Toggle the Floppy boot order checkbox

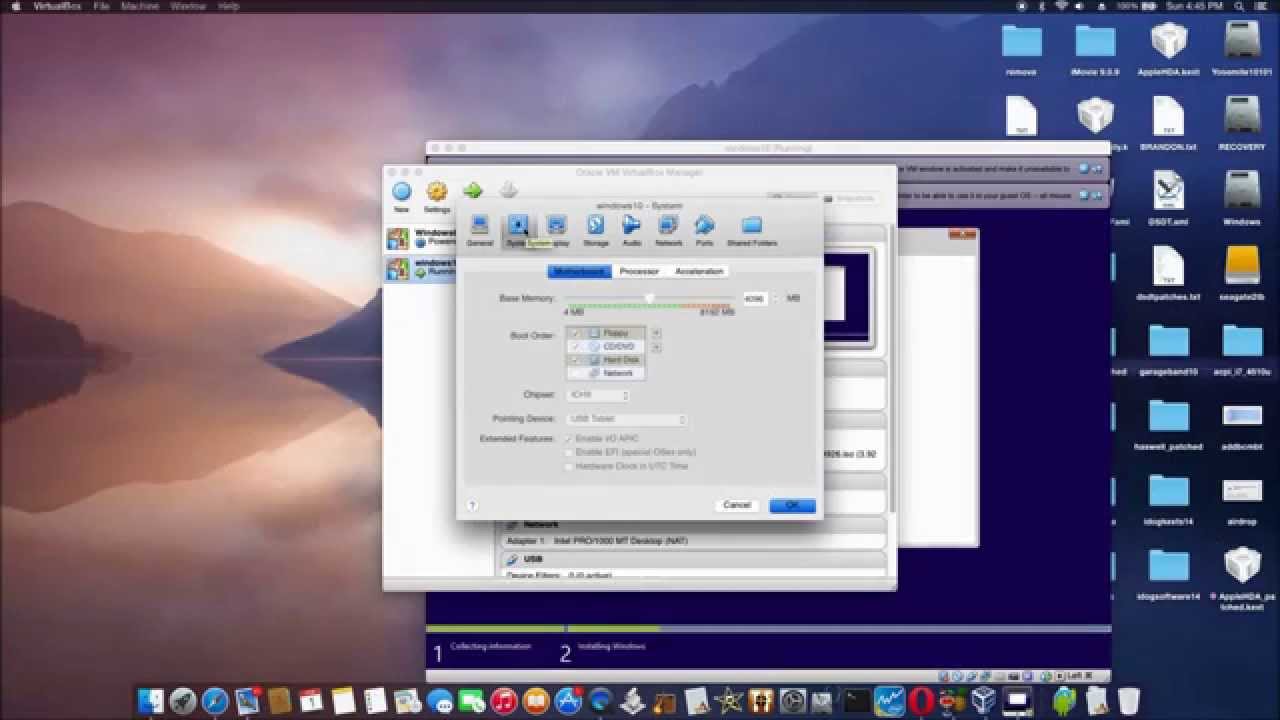pos(575,333)
